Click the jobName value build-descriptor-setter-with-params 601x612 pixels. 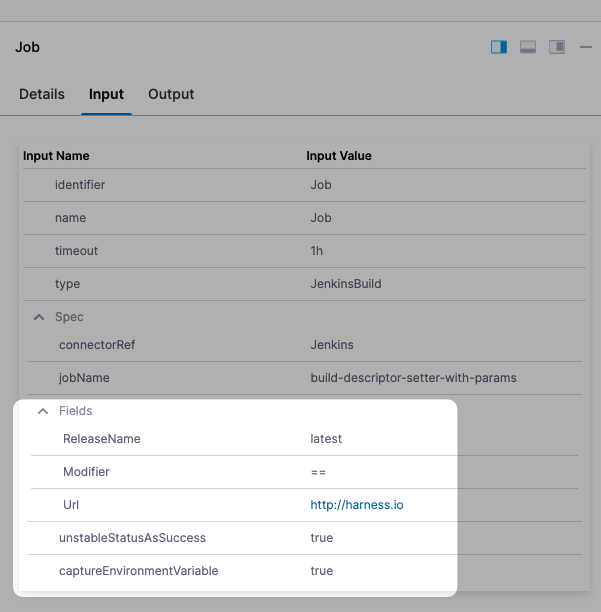pyautogui.click(x=413, y=378)
